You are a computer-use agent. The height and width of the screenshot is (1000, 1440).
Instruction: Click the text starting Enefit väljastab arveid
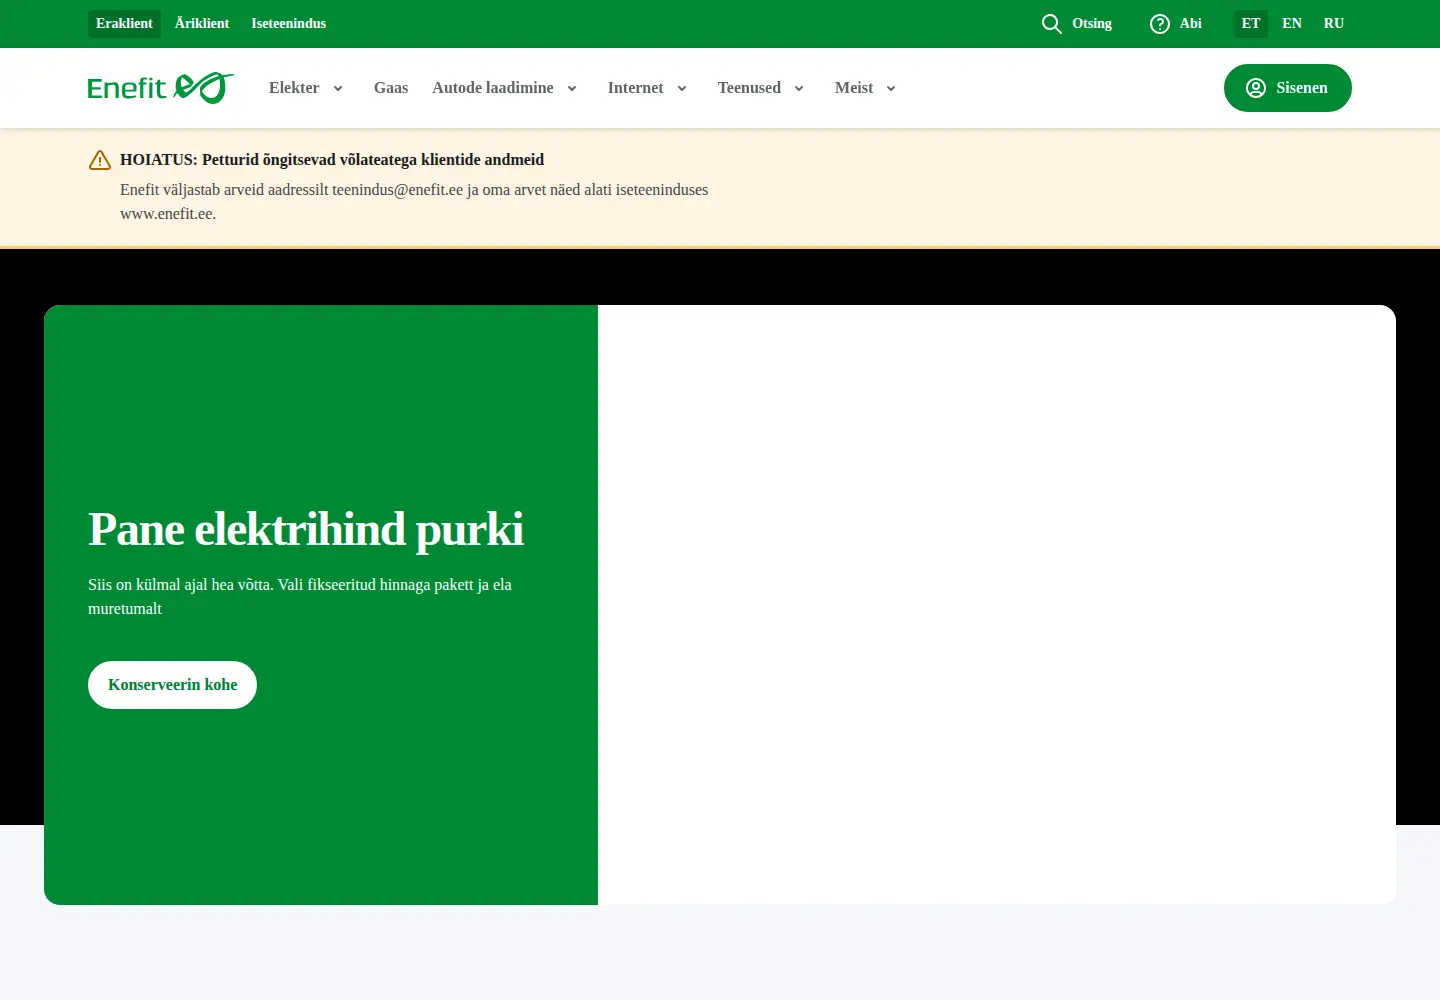click(x=414, y=202)
